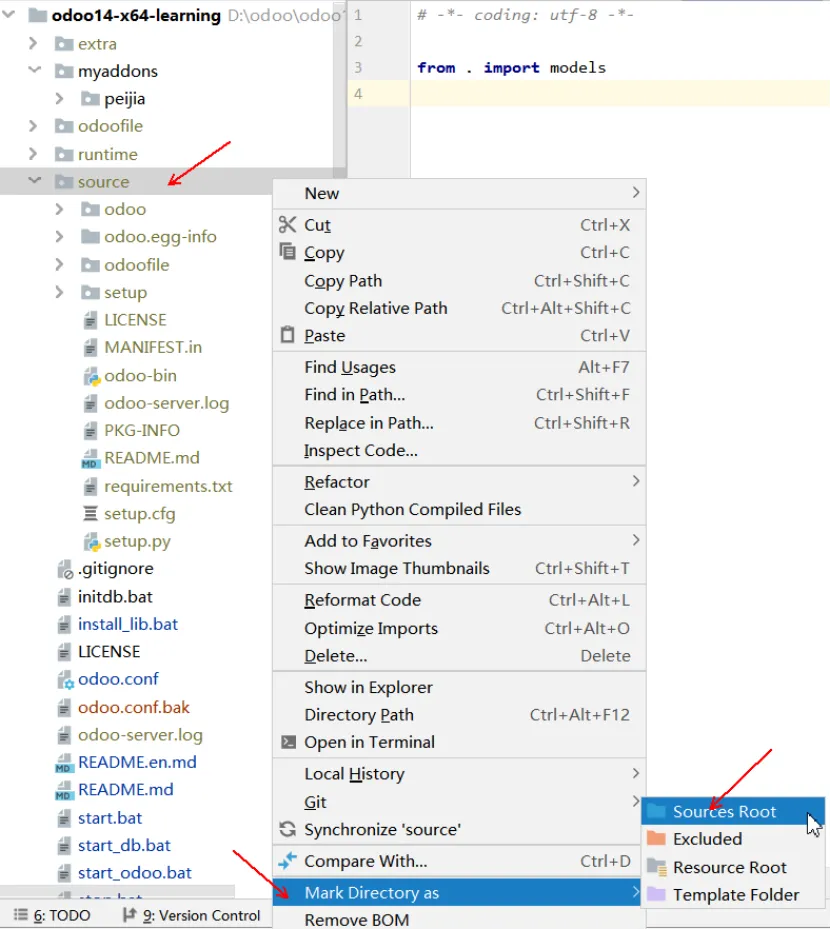Click the Version Control branch icon
831x930 pixels.
129,915
